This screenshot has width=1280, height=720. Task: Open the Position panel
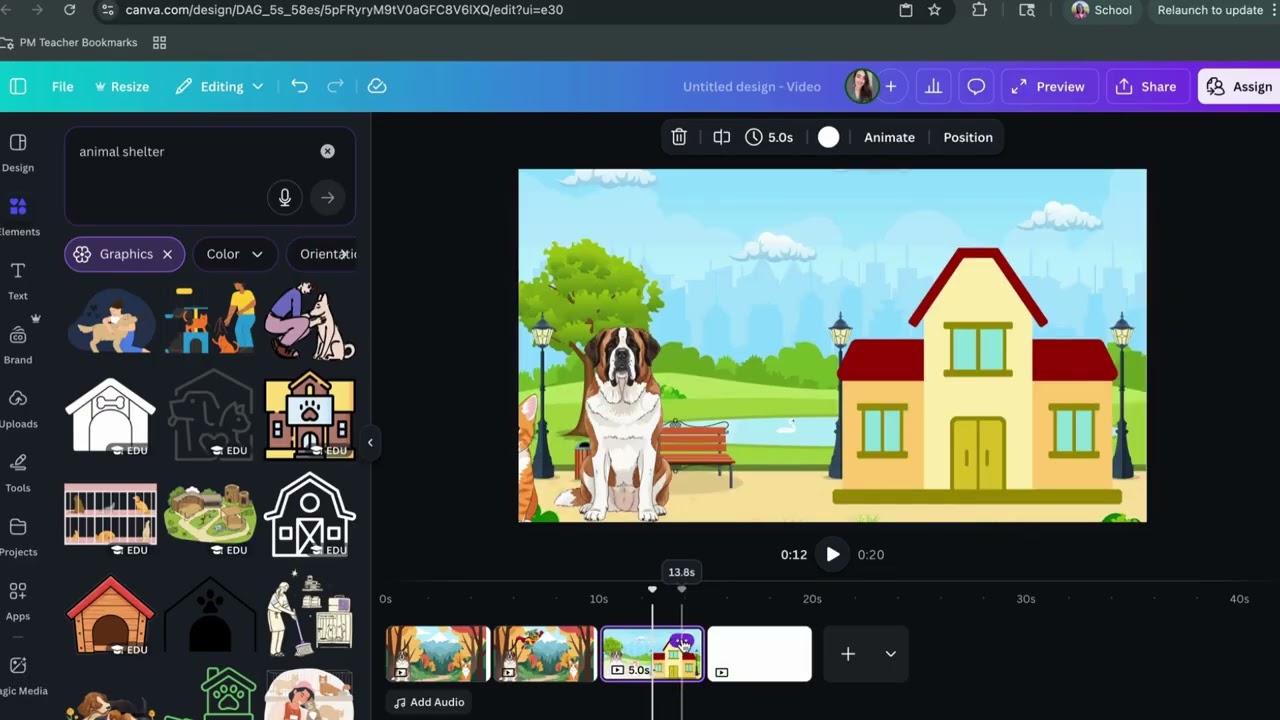(x=968, y=137)
